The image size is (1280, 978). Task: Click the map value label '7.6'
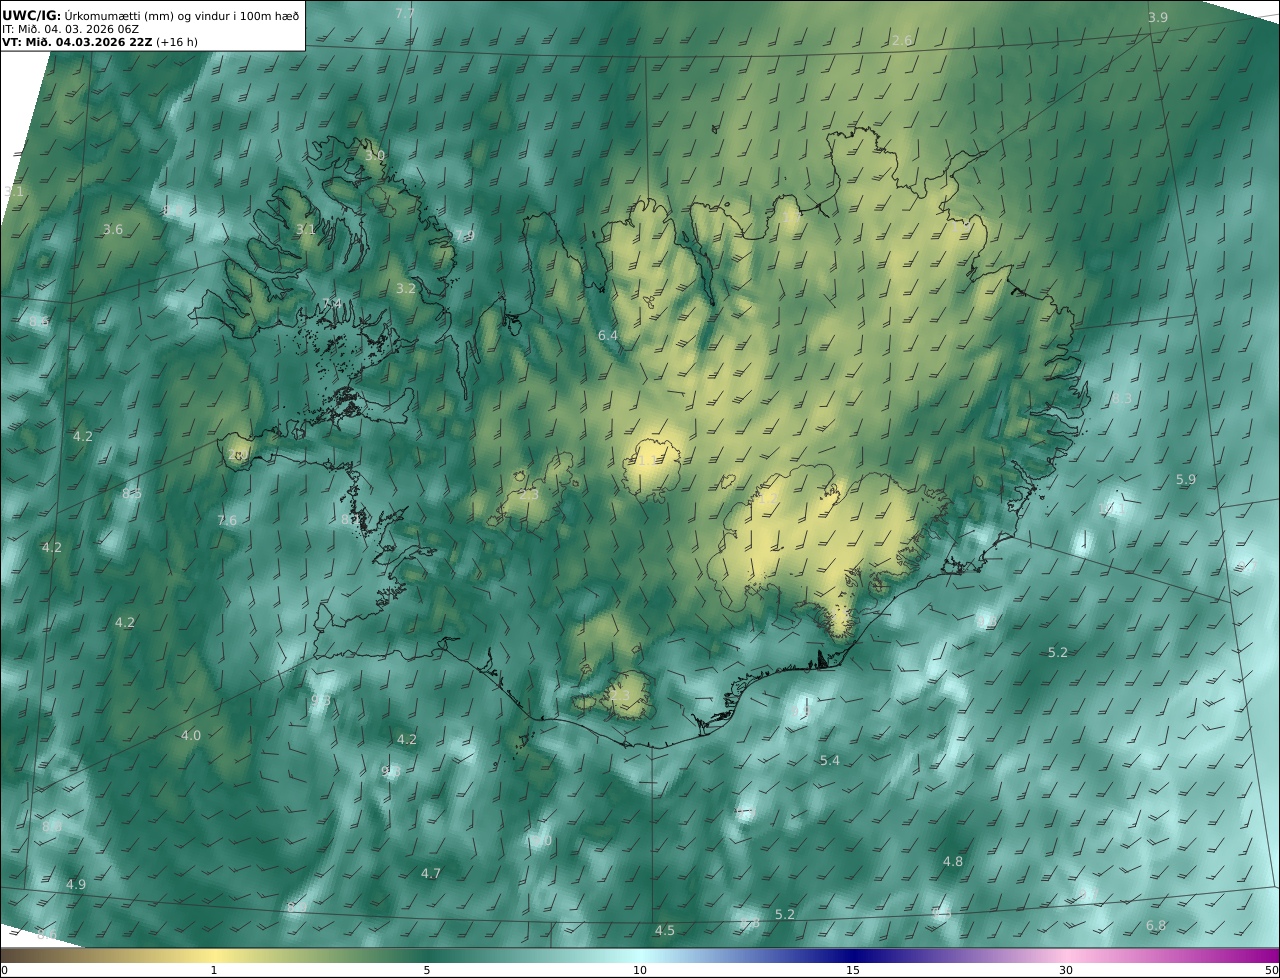(227, 521)
